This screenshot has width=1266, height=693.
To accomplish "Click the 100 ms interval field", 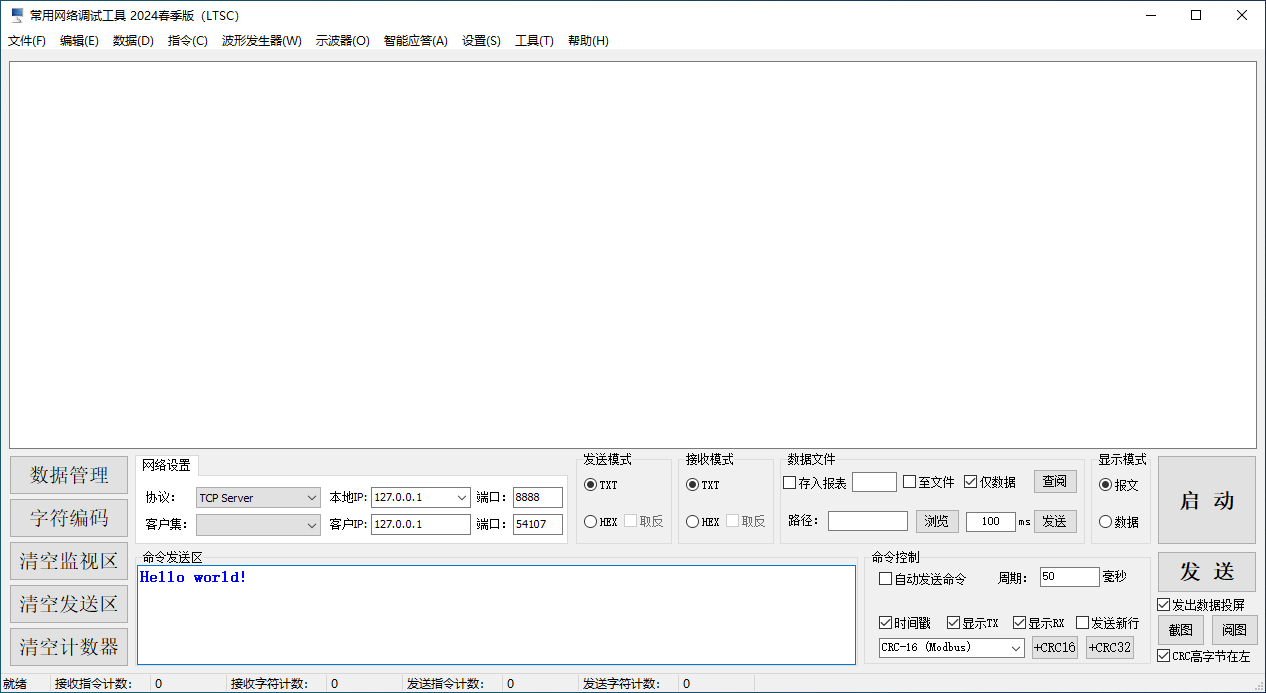I will [x=991, y=521].
